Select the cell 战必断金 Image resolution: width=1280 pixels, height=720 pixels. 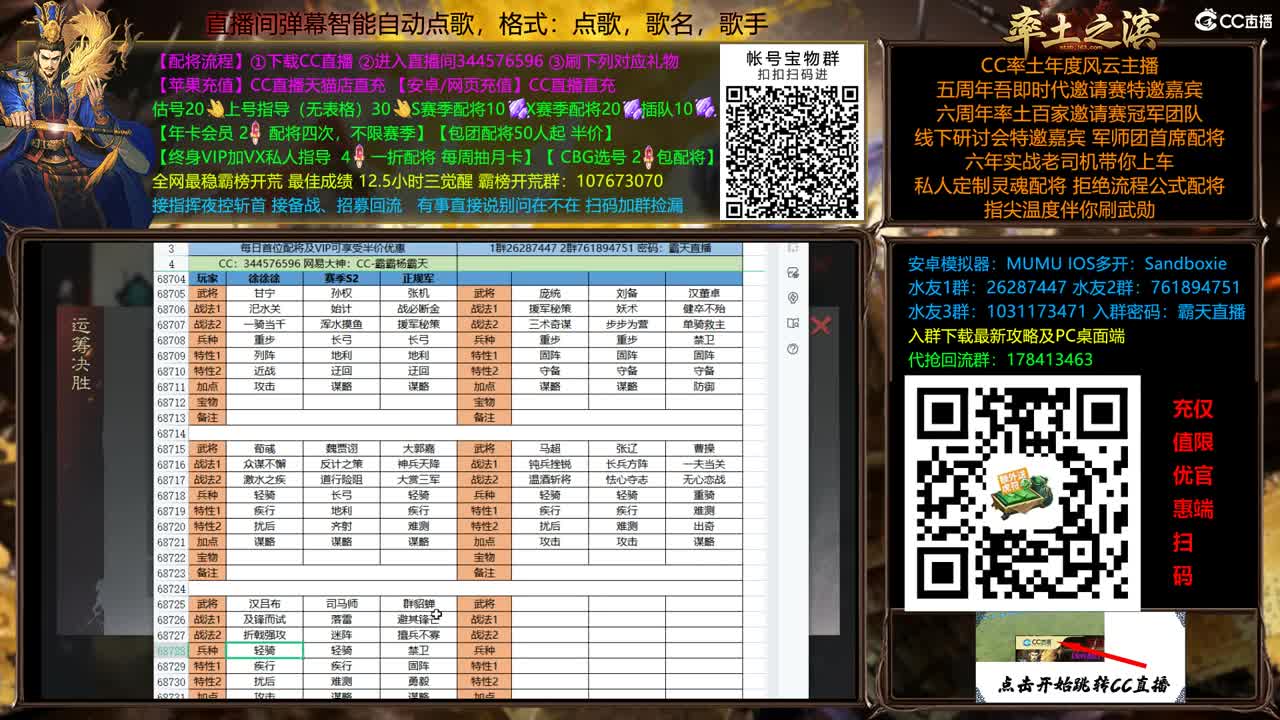click(418, 309)
